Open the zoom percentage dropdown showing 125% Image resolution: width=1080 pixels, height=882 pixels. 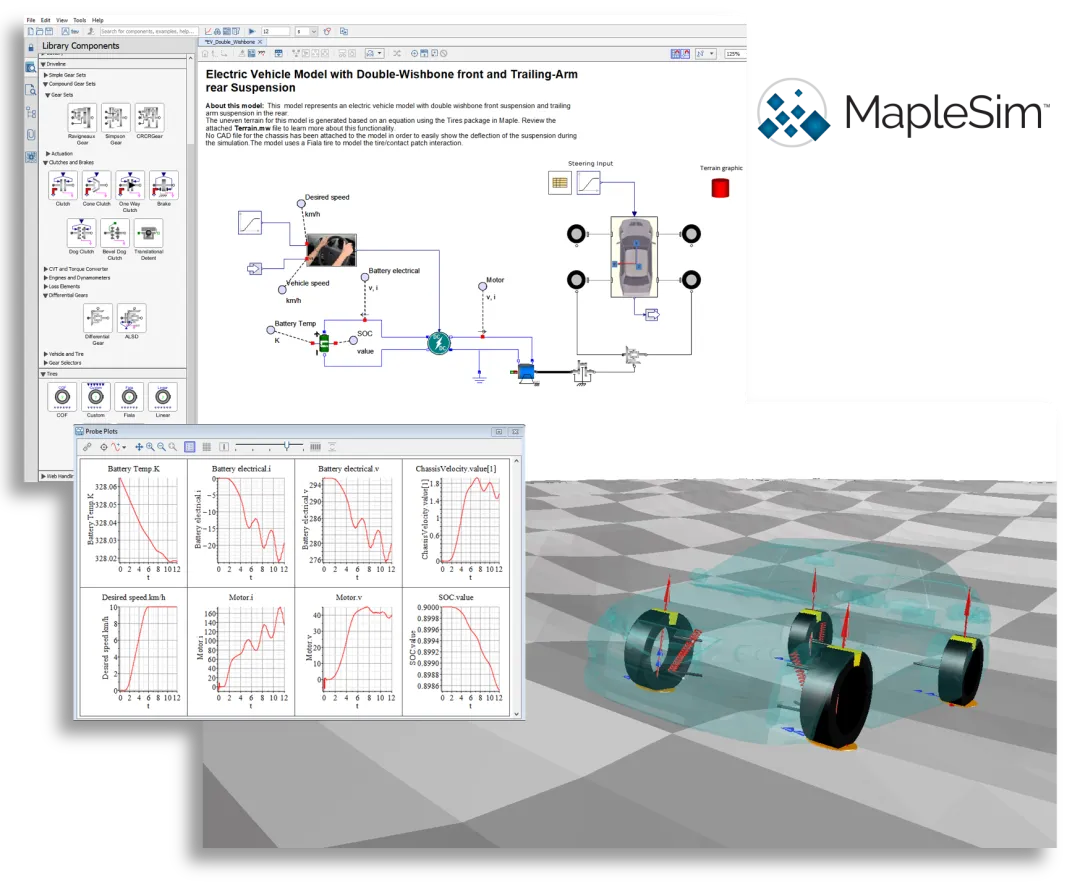(x=735, y=53)
